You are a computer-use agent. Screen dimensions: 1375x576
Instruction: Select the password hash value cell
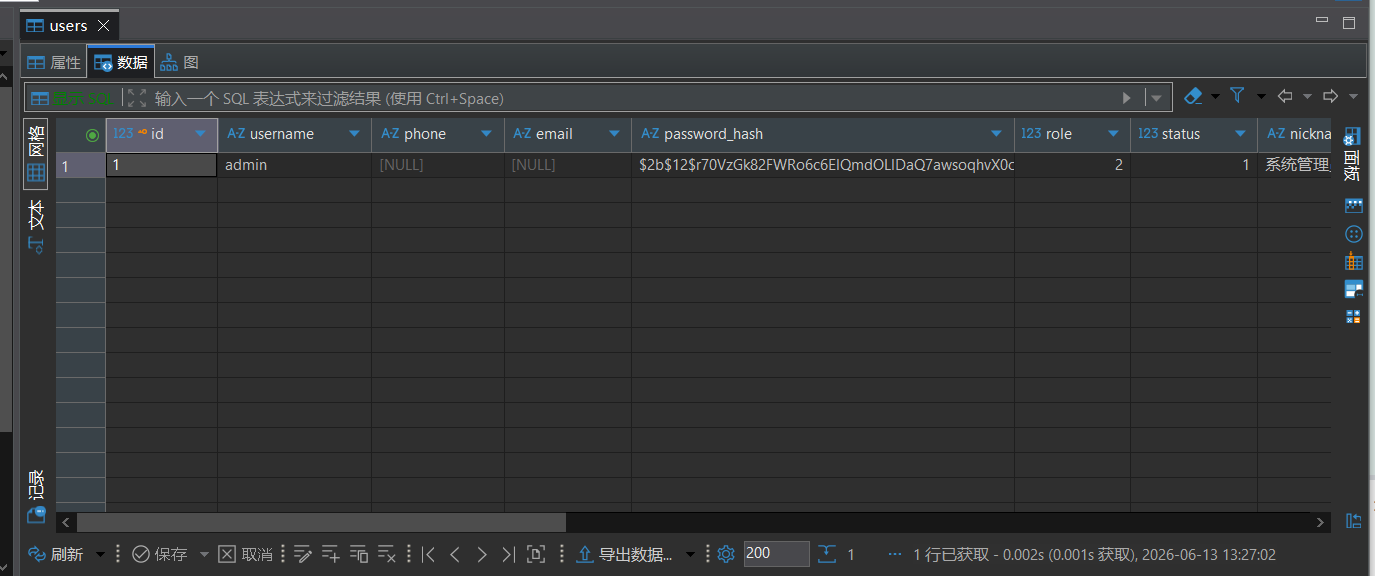823,165
